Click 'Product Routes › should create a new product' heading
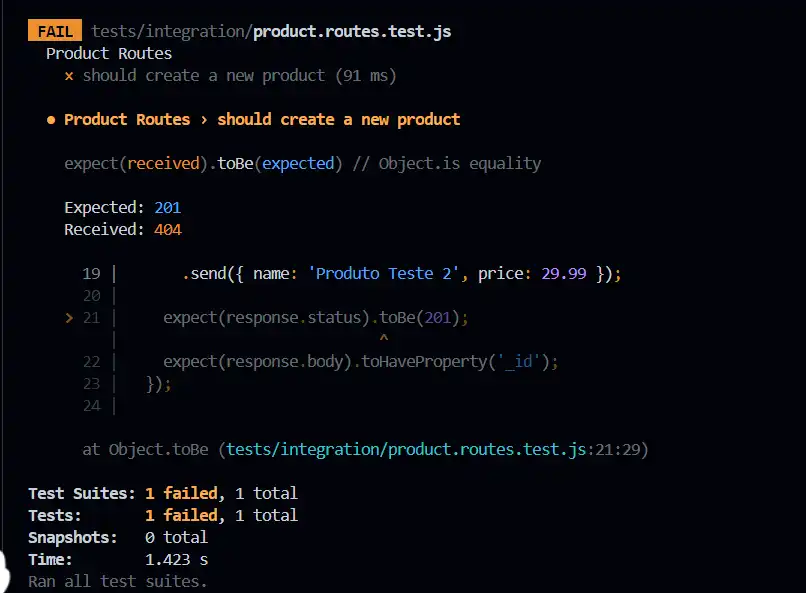The height and width of the screenshot is (593, 806). point(262,120)
